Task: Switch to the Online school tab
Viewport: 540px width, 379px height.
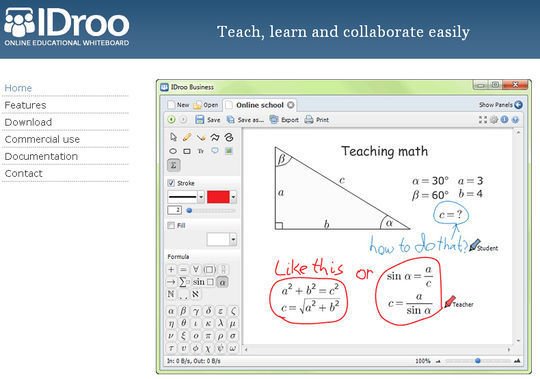Action: [260, 105]
